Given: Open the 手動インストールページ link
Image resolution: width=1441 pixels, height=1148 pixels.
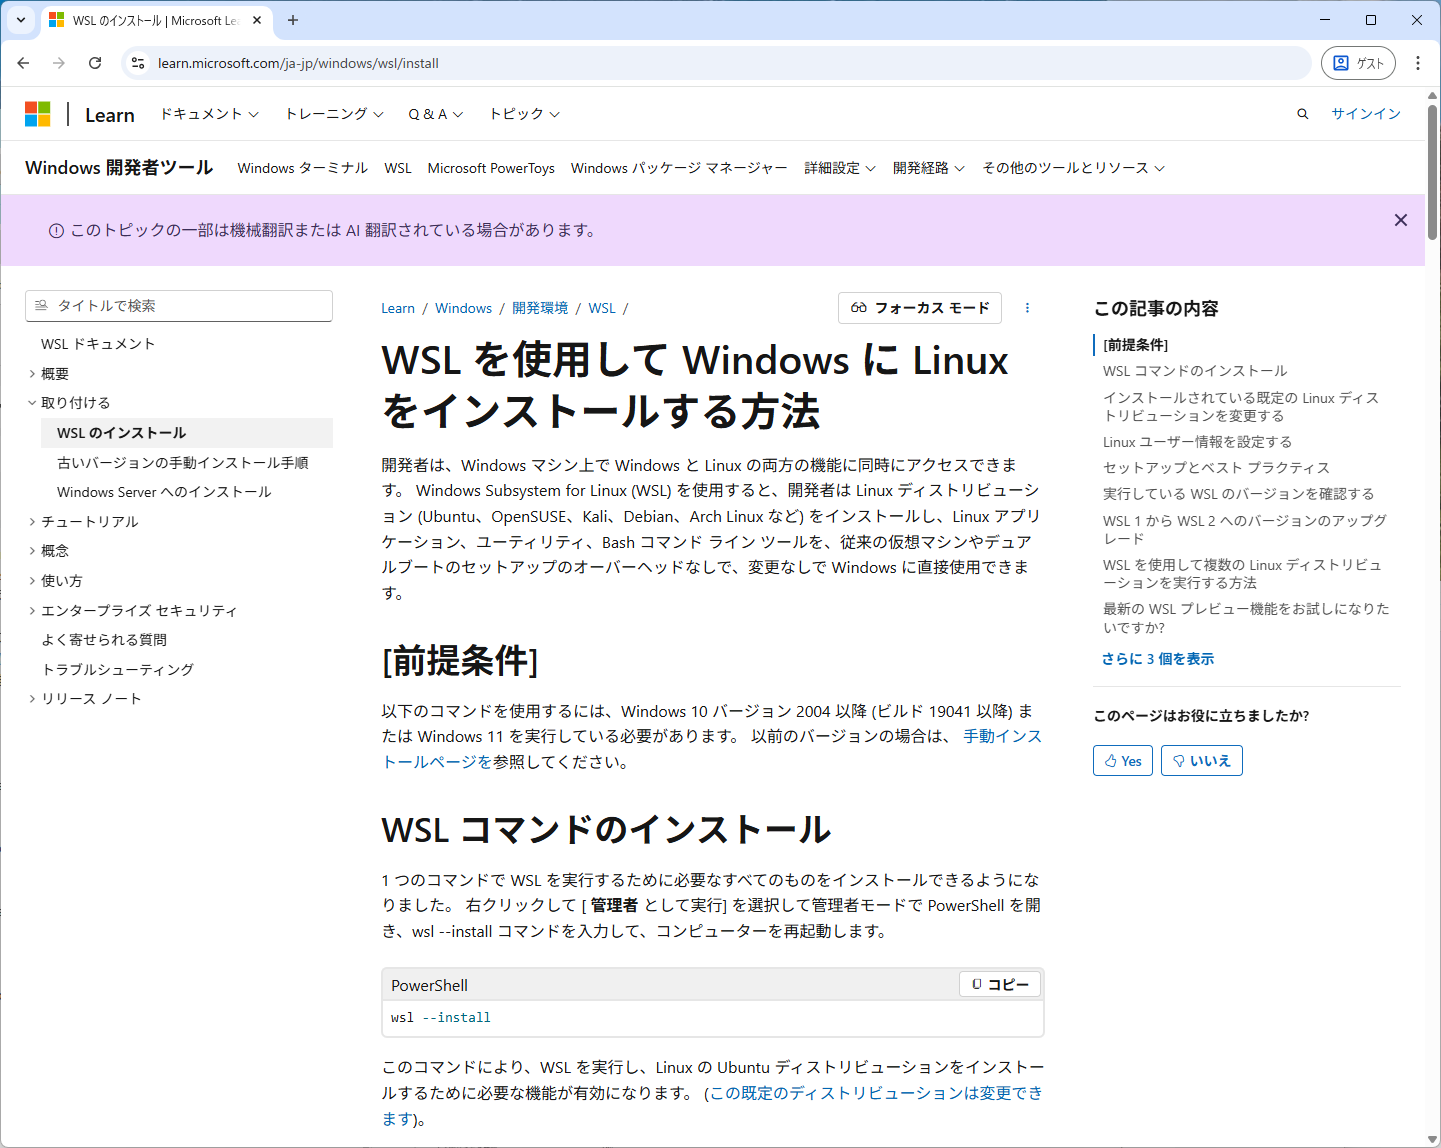Looking at the screenshot, I should tap(1002, 736).
